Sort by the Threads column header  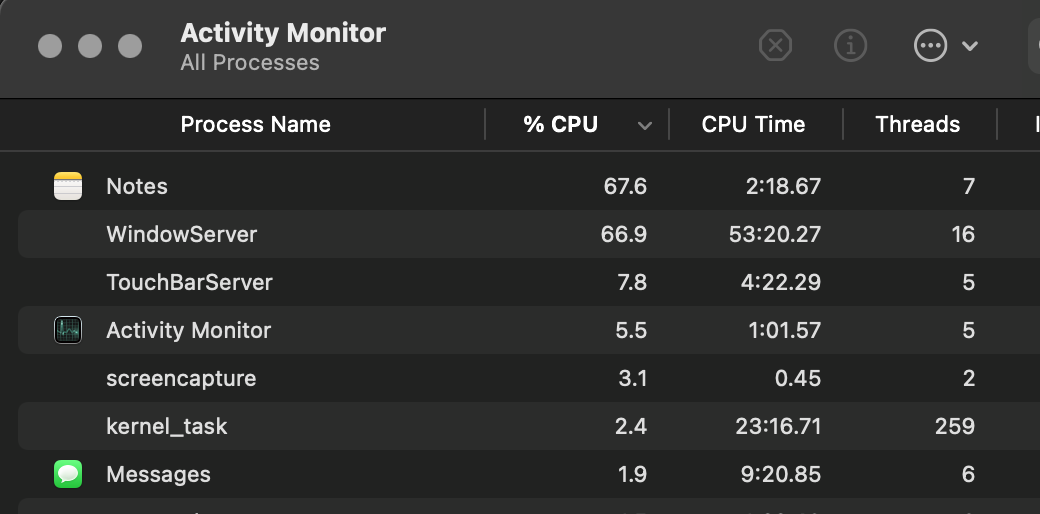(x=917, y=124)
